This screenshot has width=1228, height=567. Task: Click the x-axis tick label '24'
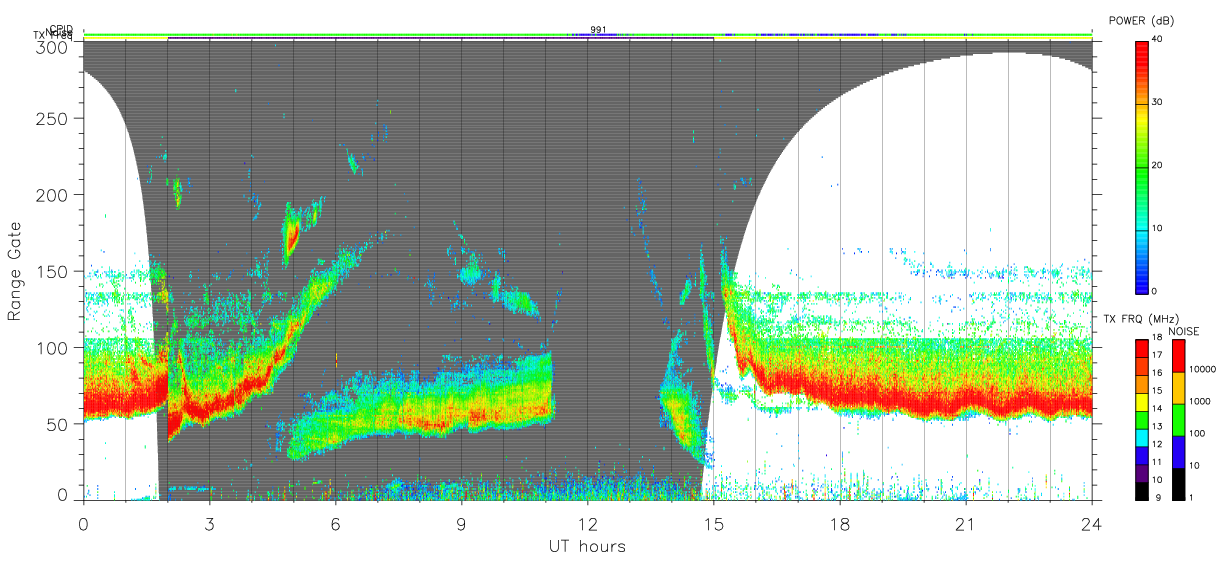(x=1092, y=524)
